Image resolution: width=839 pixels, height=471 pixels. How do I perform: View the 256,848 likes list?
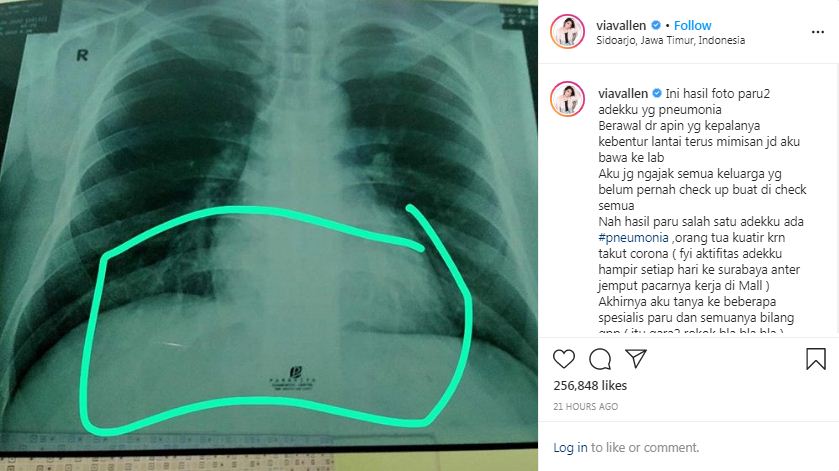coord(590,385)
